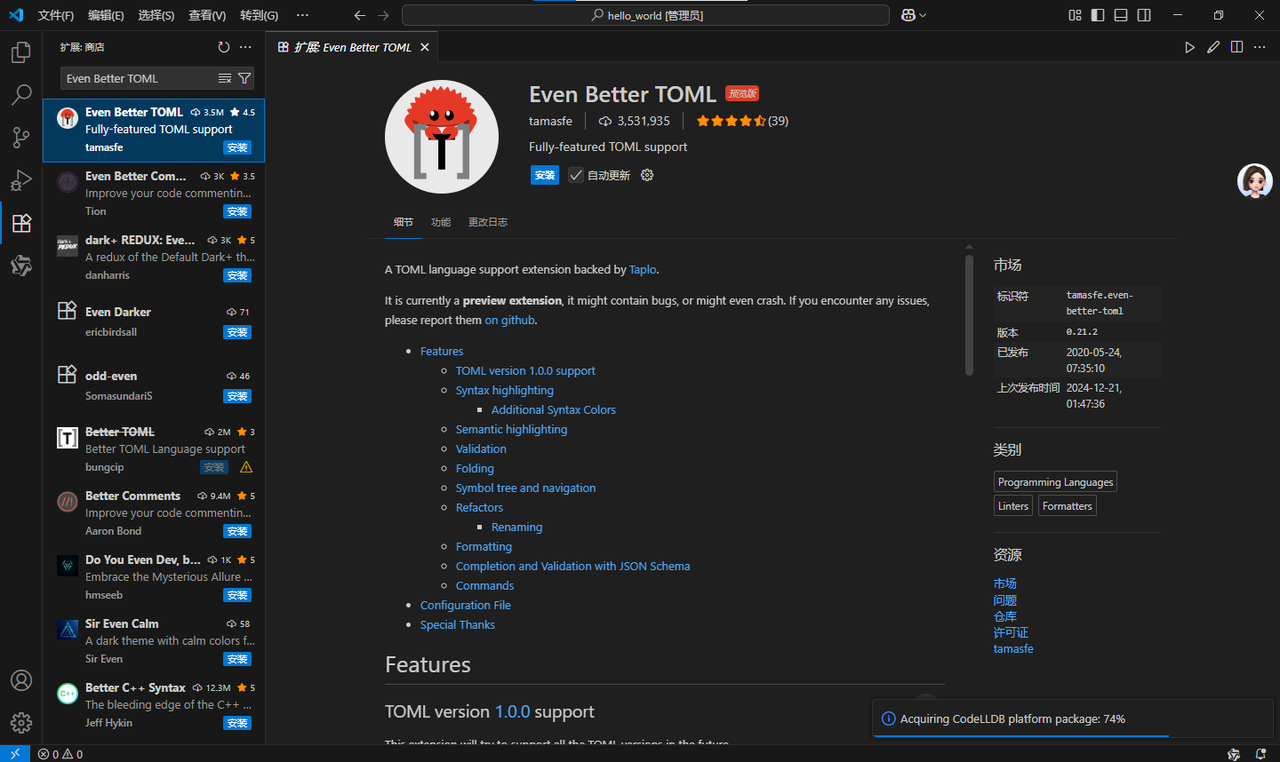The image size is (1280, 762).
Task: Clear the extension search results
Action: click(x=225, y=78)
